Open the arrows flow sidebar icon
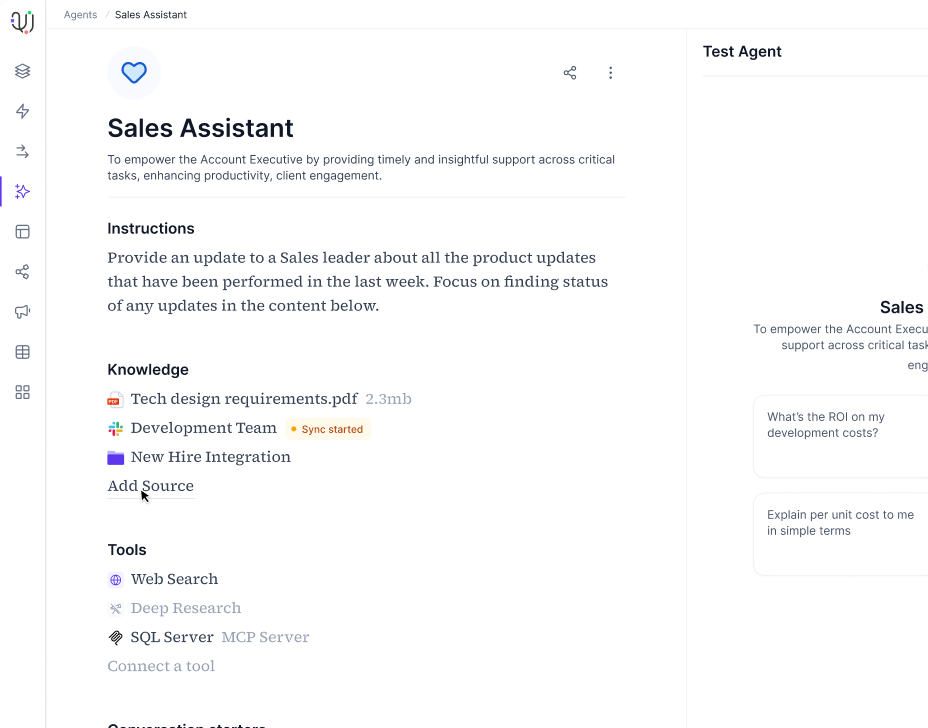The image size is (928, 728). [22, 152]
